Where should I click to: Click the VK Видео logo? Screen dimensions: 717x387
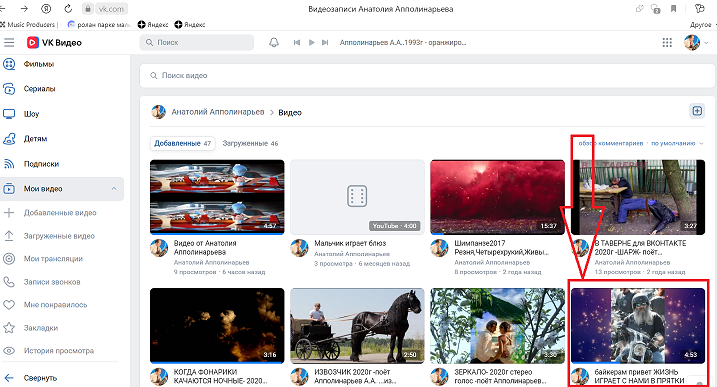point(54,43)
